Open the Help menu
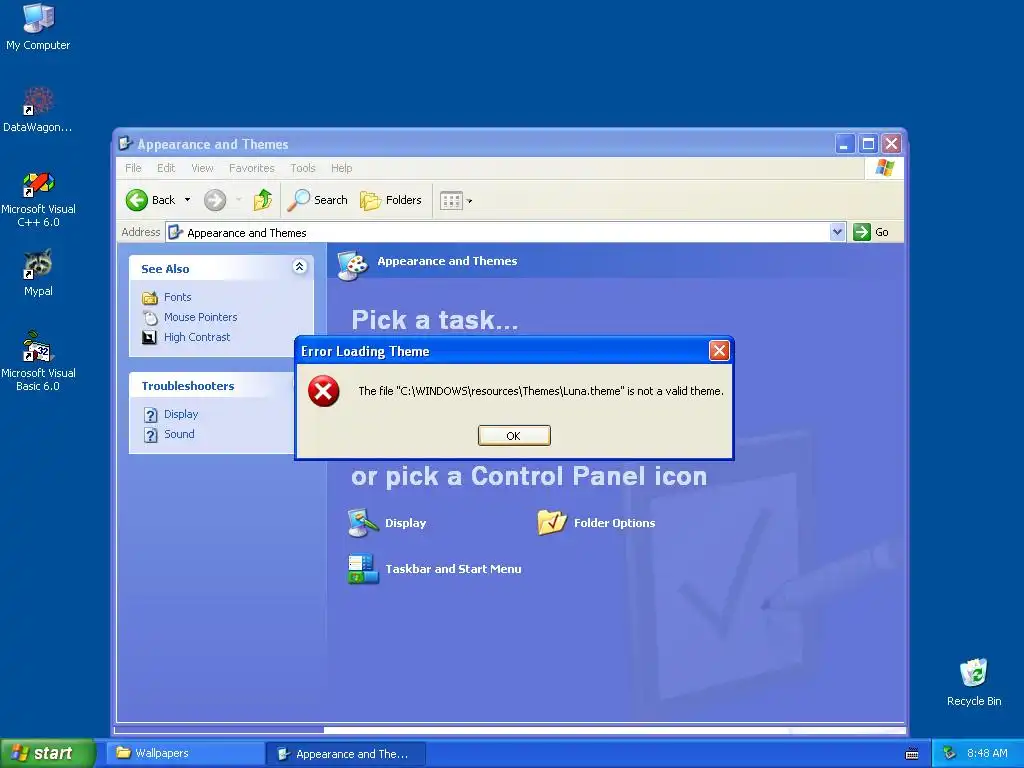Image resolution: width=1024 pixels, height=768 pixels. tap(341, 168)
